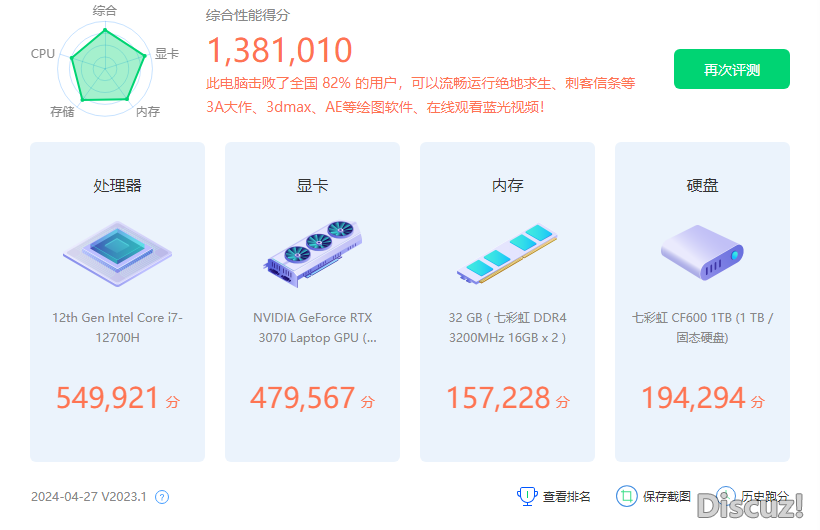Click the trophy icon beside 查看排名
The height and width of the screenshot is (530, 820).
[527, 495]
